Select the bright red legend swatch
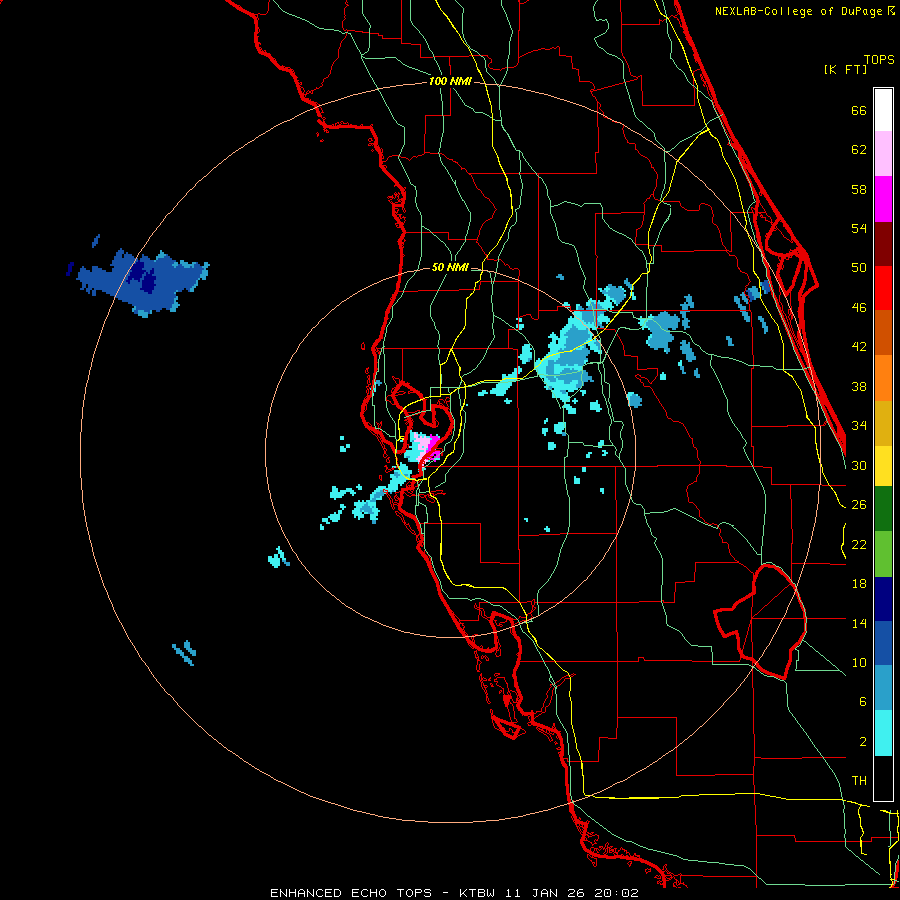 883,289
